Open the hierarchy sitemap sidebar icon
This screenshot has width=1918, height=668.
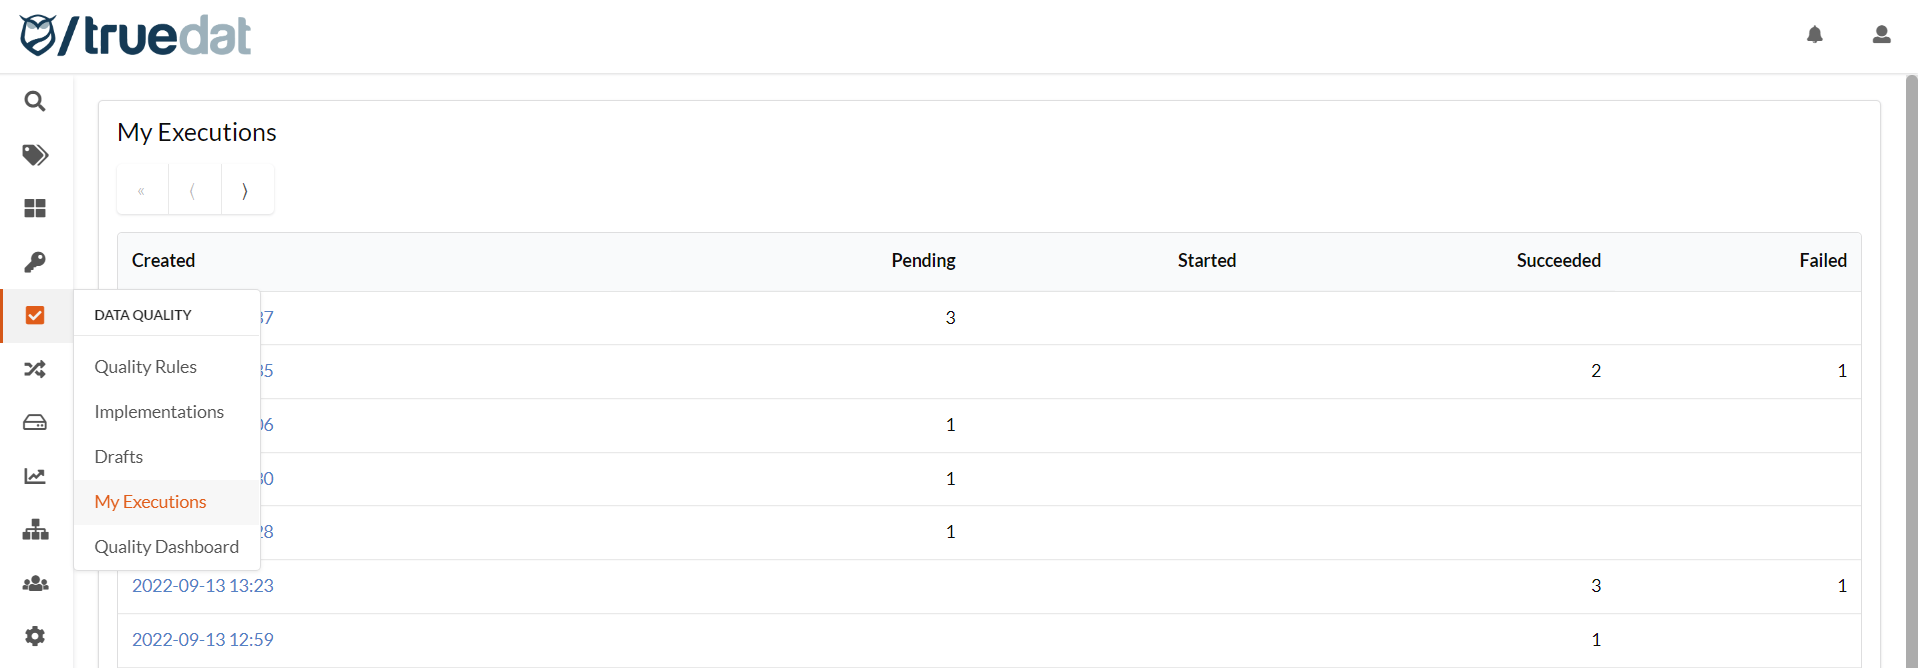(35, 529)
